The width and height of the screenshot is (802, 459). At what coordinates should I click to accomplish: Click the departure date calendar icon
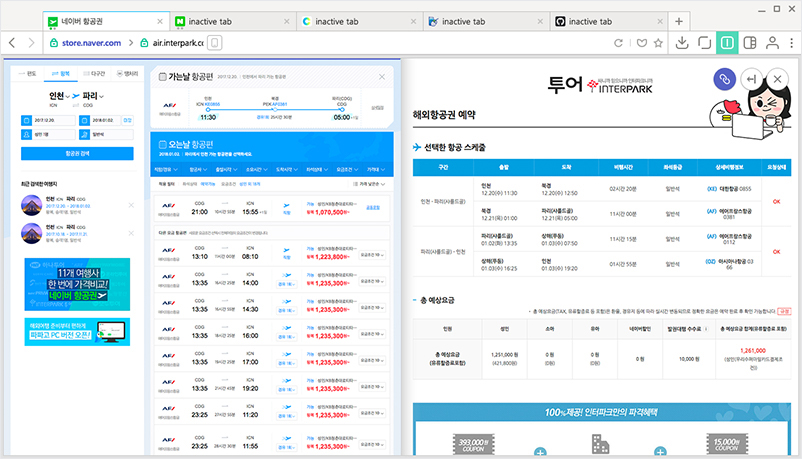click(x=26, y=120)
